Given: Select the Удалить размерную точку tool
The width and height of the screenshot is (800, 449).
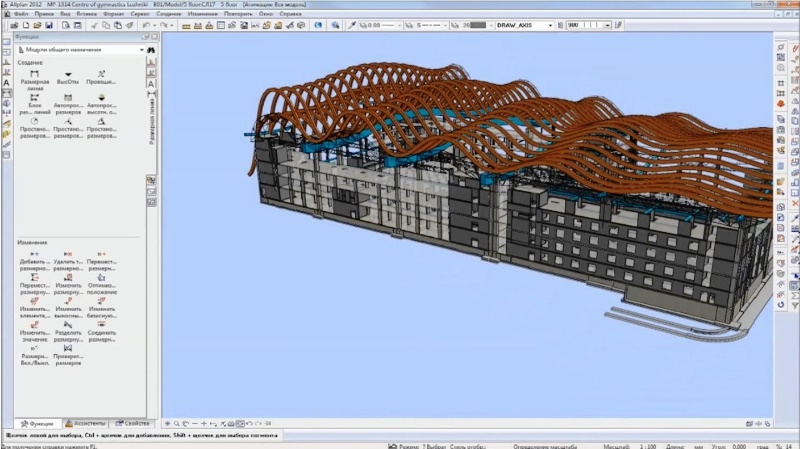Looking at the screenshot, I should click(x=68, y=261).
